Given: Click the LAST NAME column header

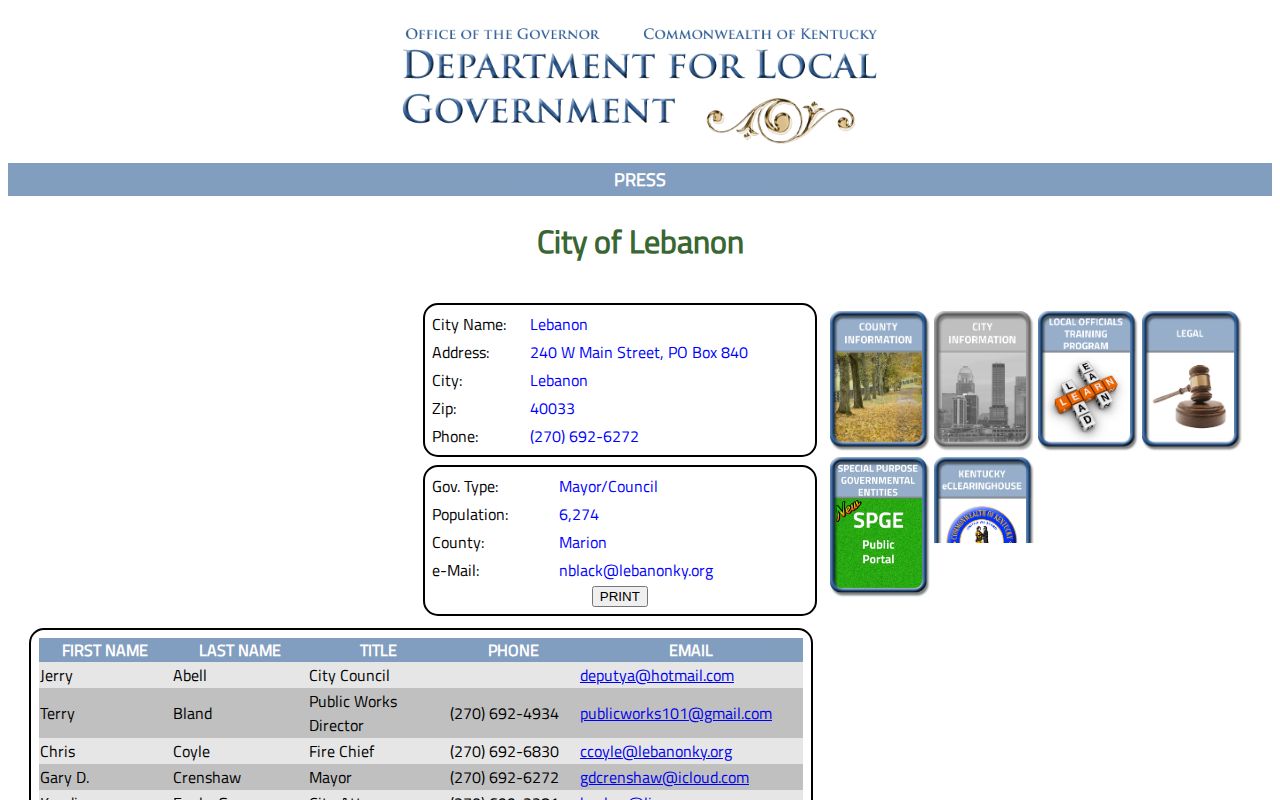Looking at the screenshot, I should tap(240, 651).
